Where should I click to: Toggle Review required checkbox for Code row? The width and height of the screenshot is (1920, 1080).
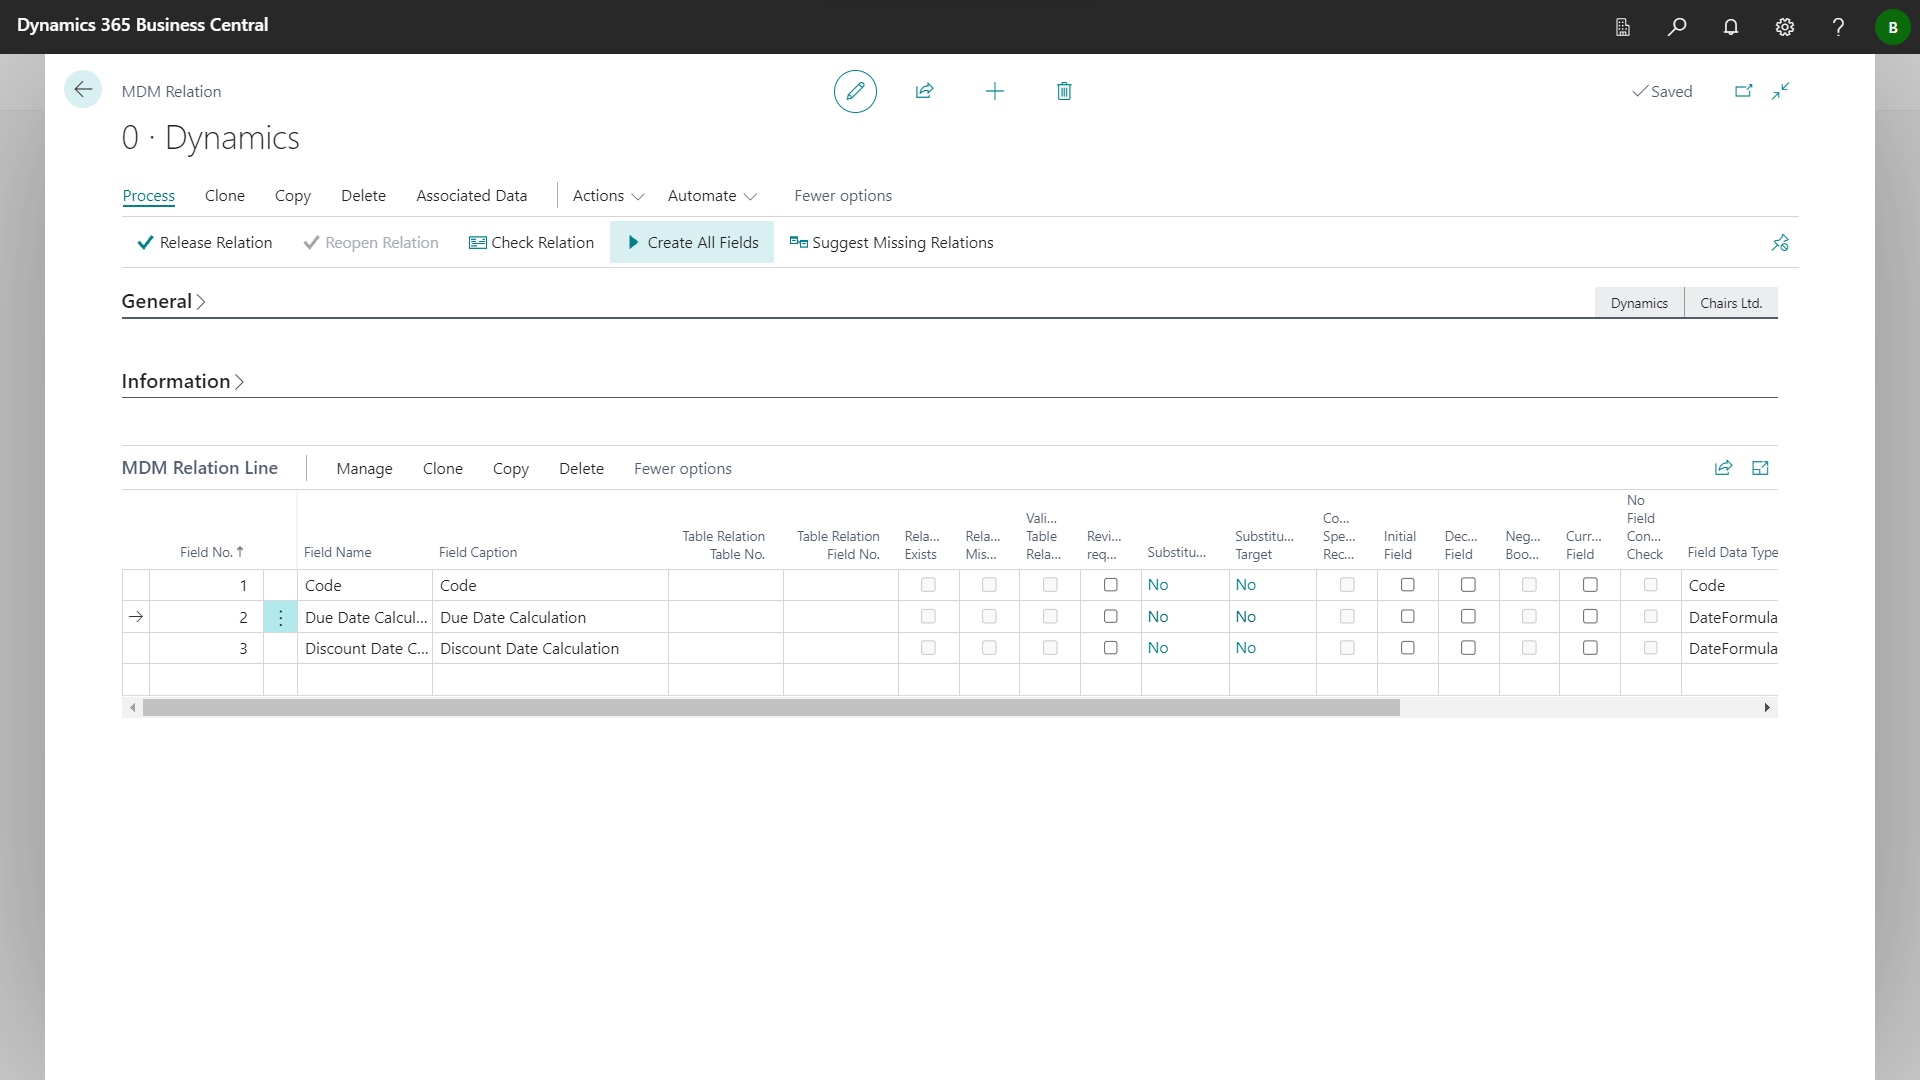coord(1110,585)
